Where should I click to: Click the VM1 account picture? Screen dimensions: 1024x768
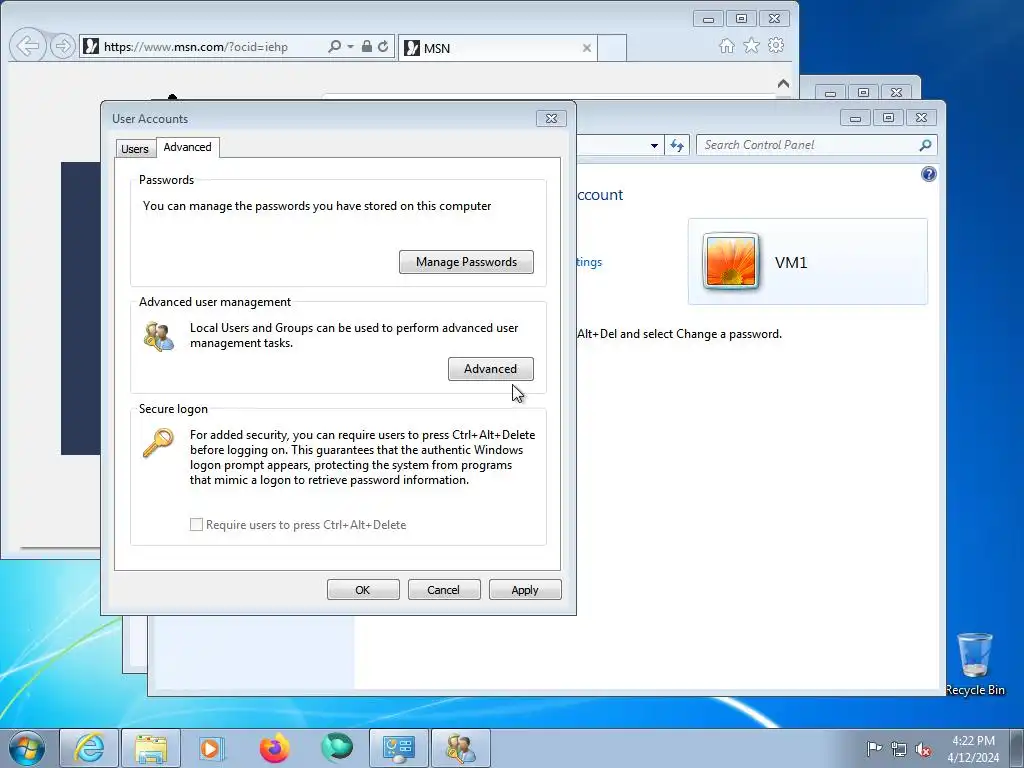[731, 261]
